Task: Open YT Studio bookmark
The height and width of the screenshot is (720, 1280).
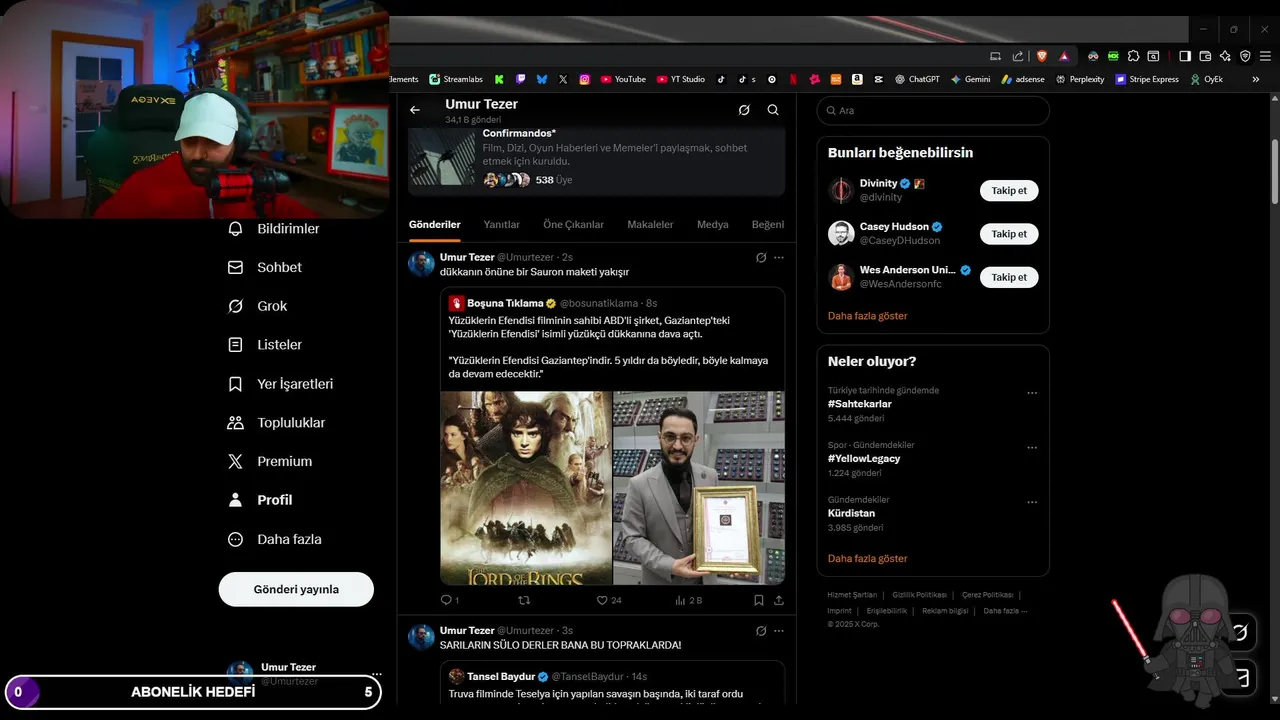Action: coord(681,79)
